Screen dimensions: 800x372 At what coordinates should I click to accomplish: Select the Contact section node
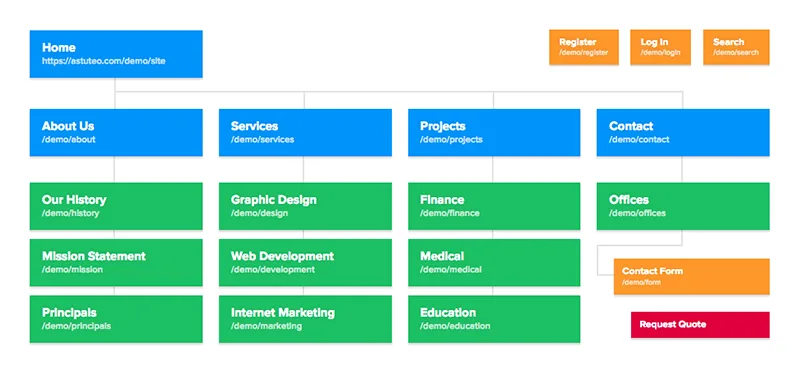[x=683, y=132]
